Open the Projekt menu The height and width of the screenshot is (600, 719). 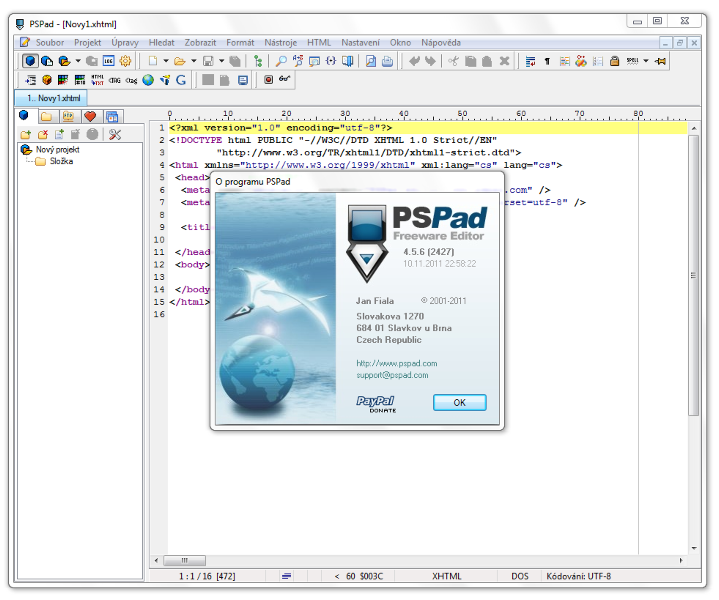[88, 43]
